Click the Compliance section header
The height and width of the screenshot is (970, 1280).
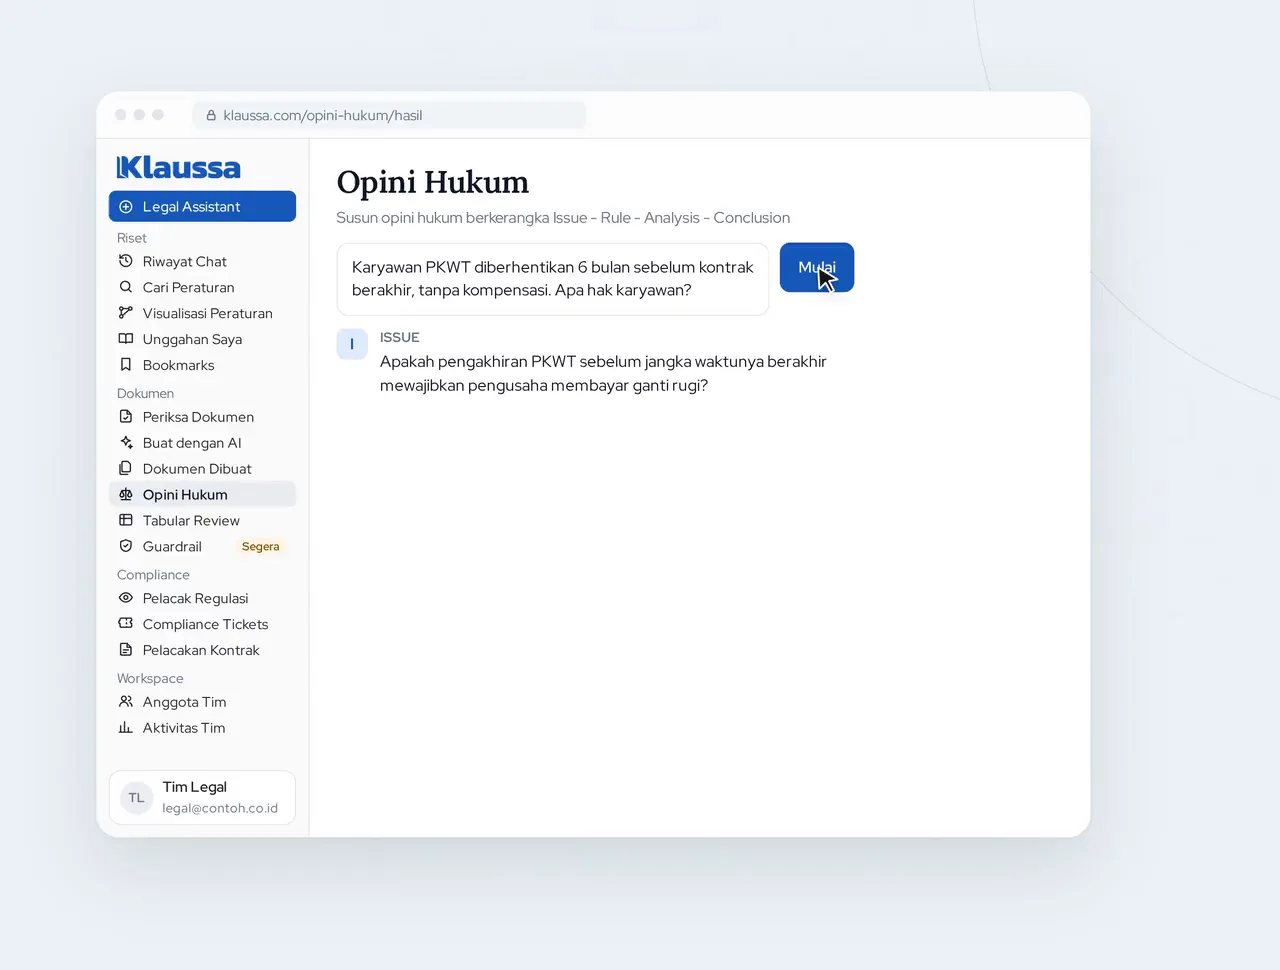(x=153, y=575)
